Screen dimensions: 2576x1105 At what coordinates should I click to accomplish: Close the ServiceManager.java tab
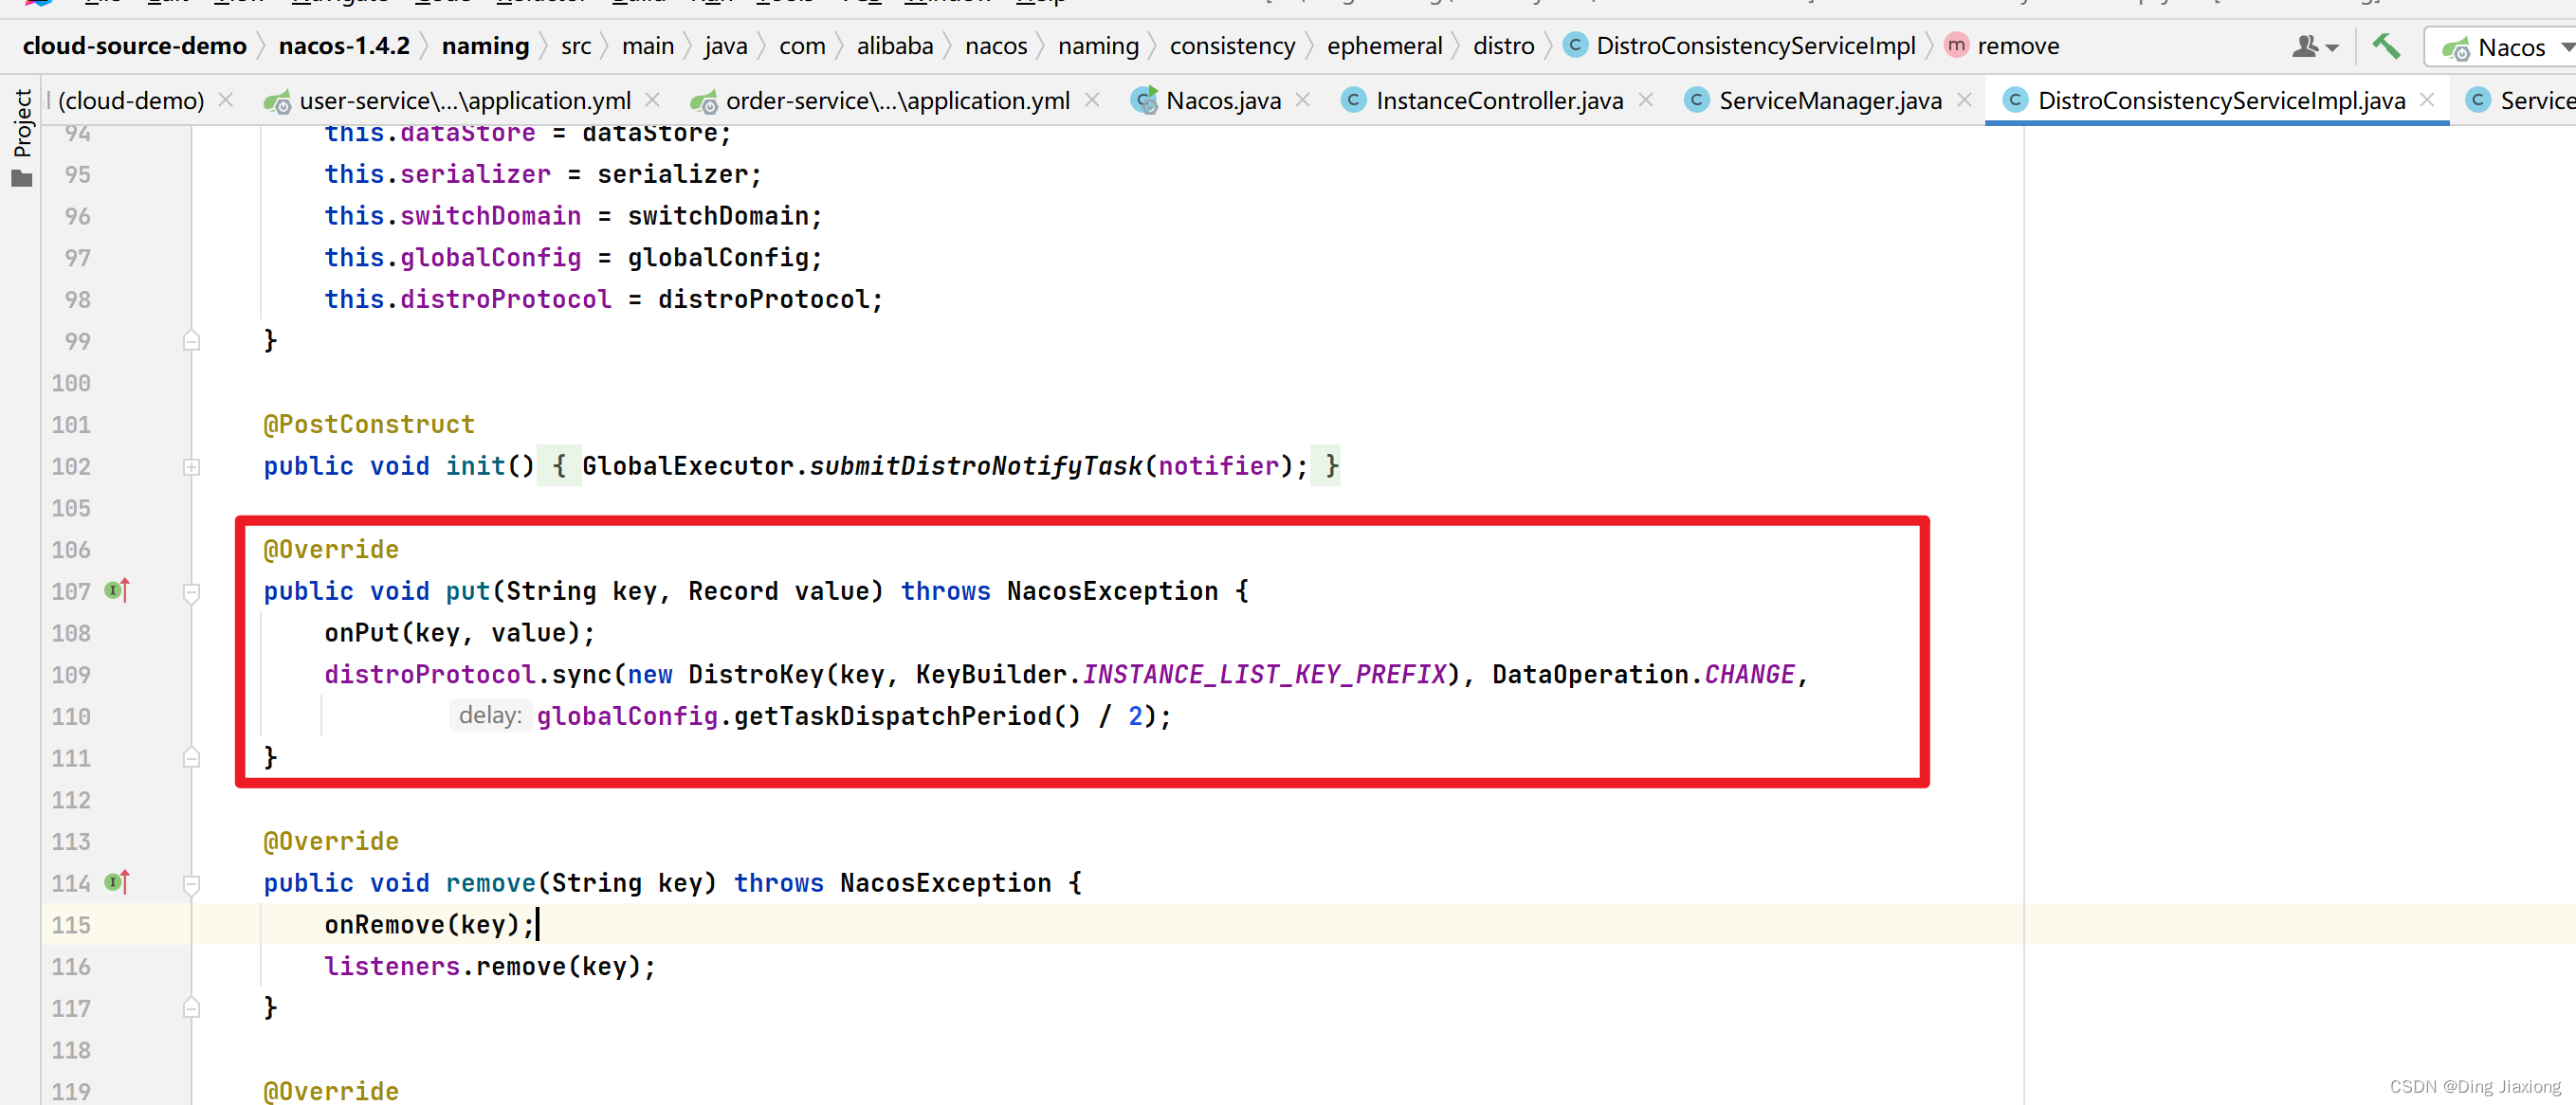coord(1964,100)
